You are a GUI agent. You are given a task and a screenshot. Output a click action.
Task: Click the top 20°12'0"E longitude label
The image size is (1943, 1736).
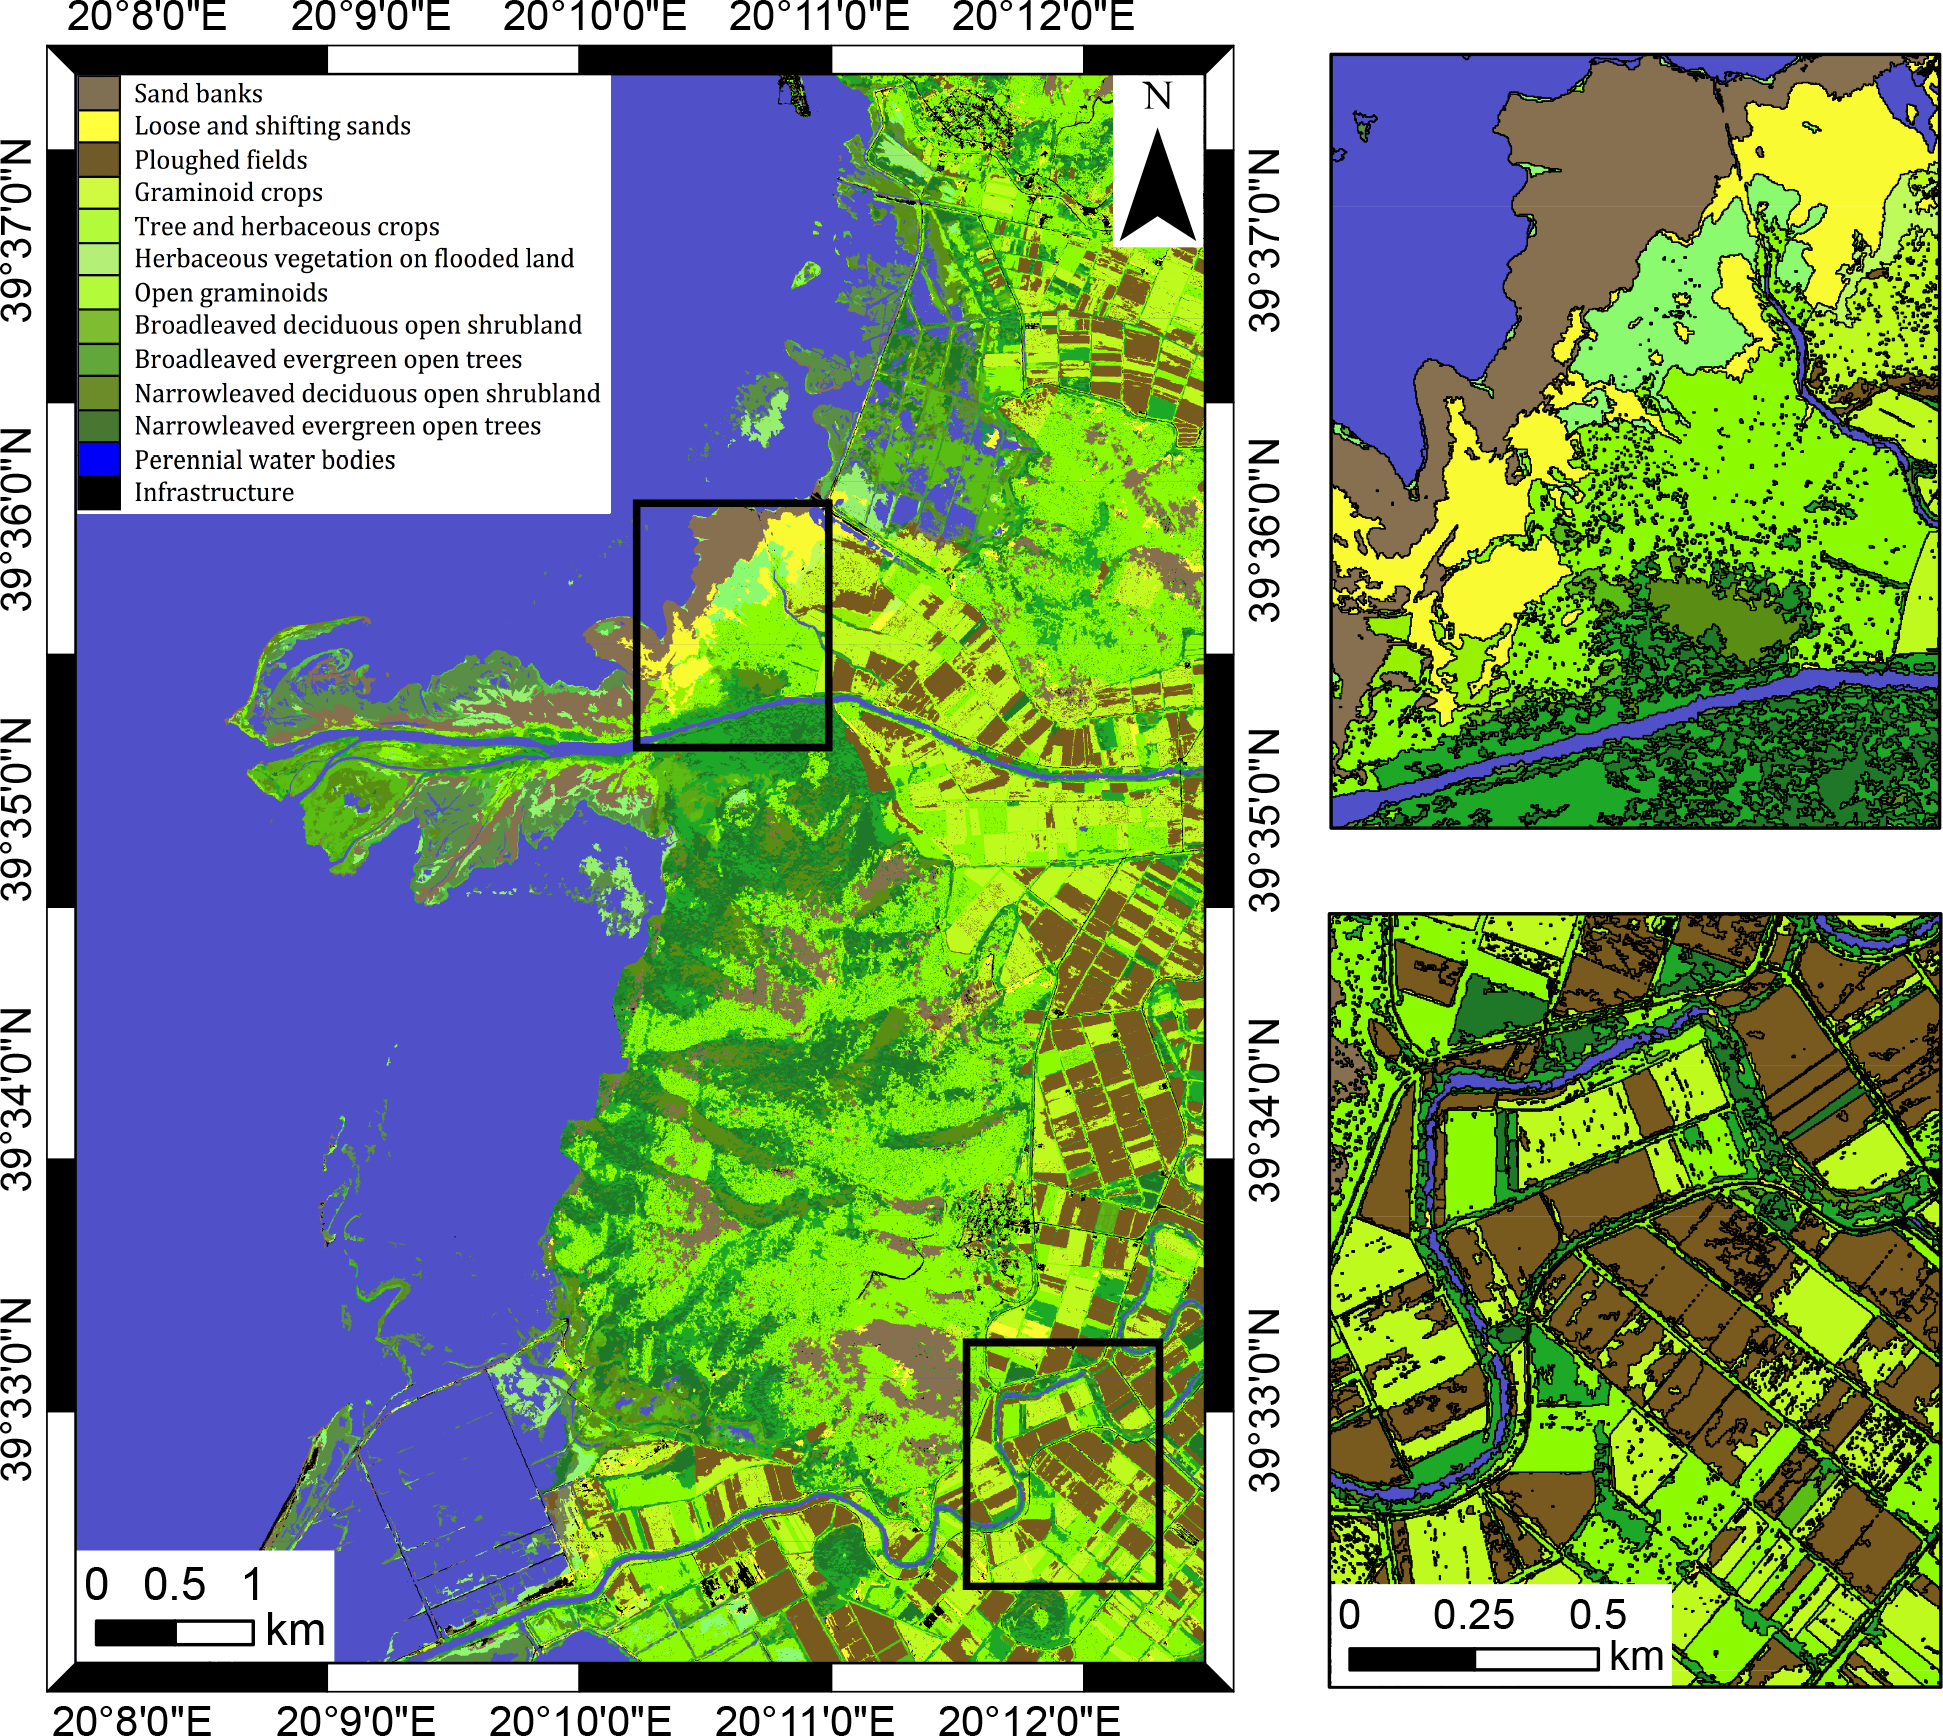[x=1043, y=17]
